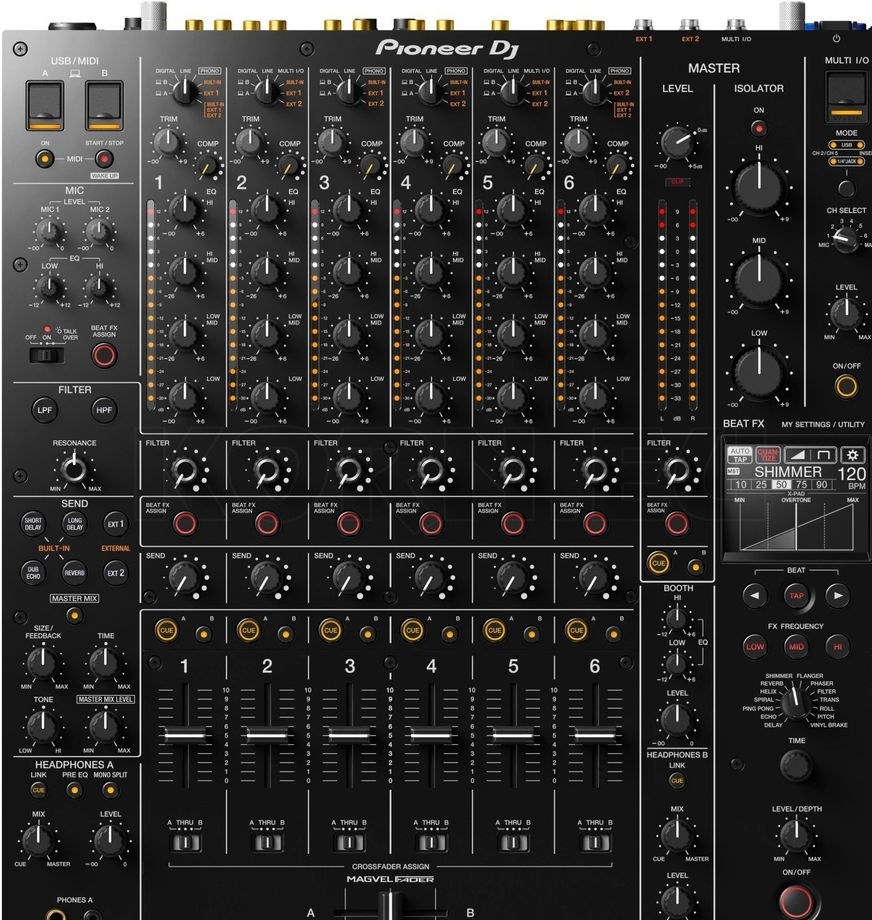Flip the MIC OFF/ON/TALK OVER switch
The image size is (872, 920).
point(46,355)
